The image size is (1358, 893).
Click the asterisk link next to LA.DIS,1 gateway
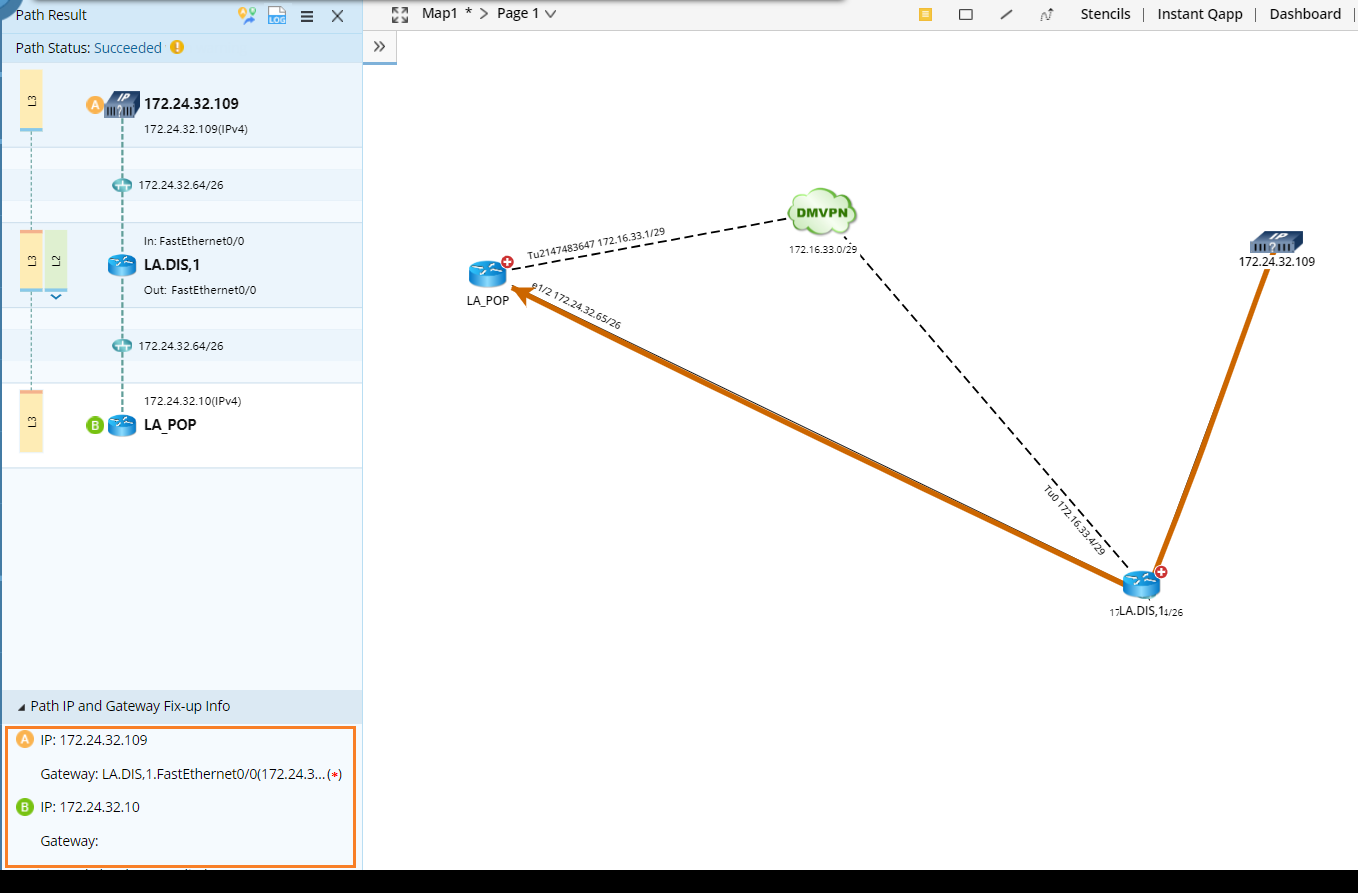336,773
